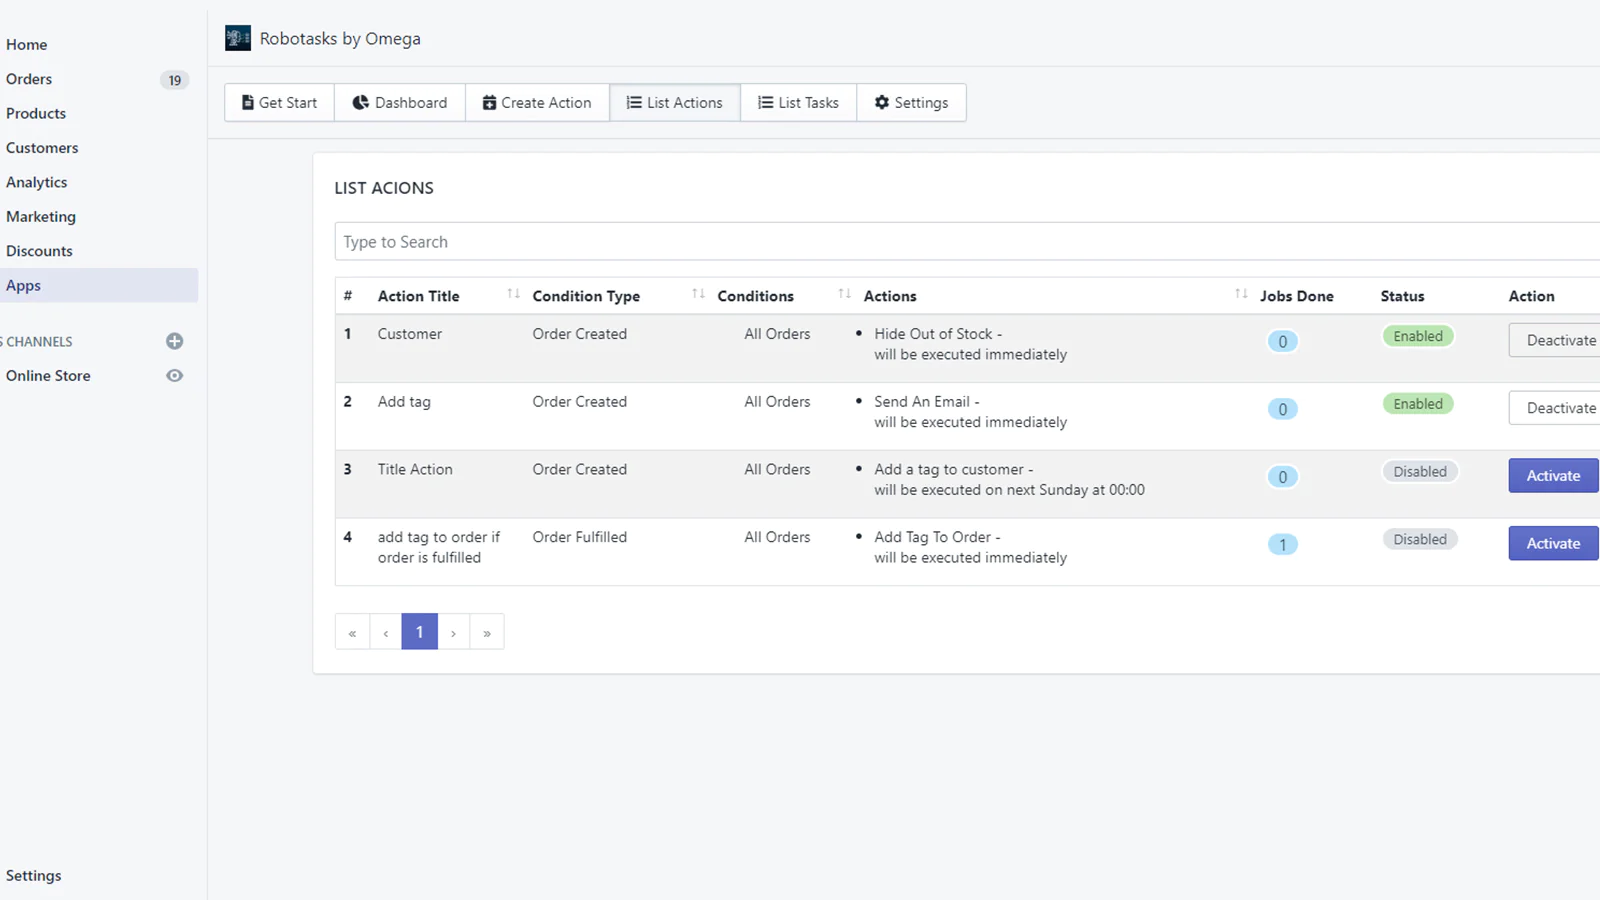Deactivate the Customer action
Screen dimensions: 1600x900
(1560, 340)
